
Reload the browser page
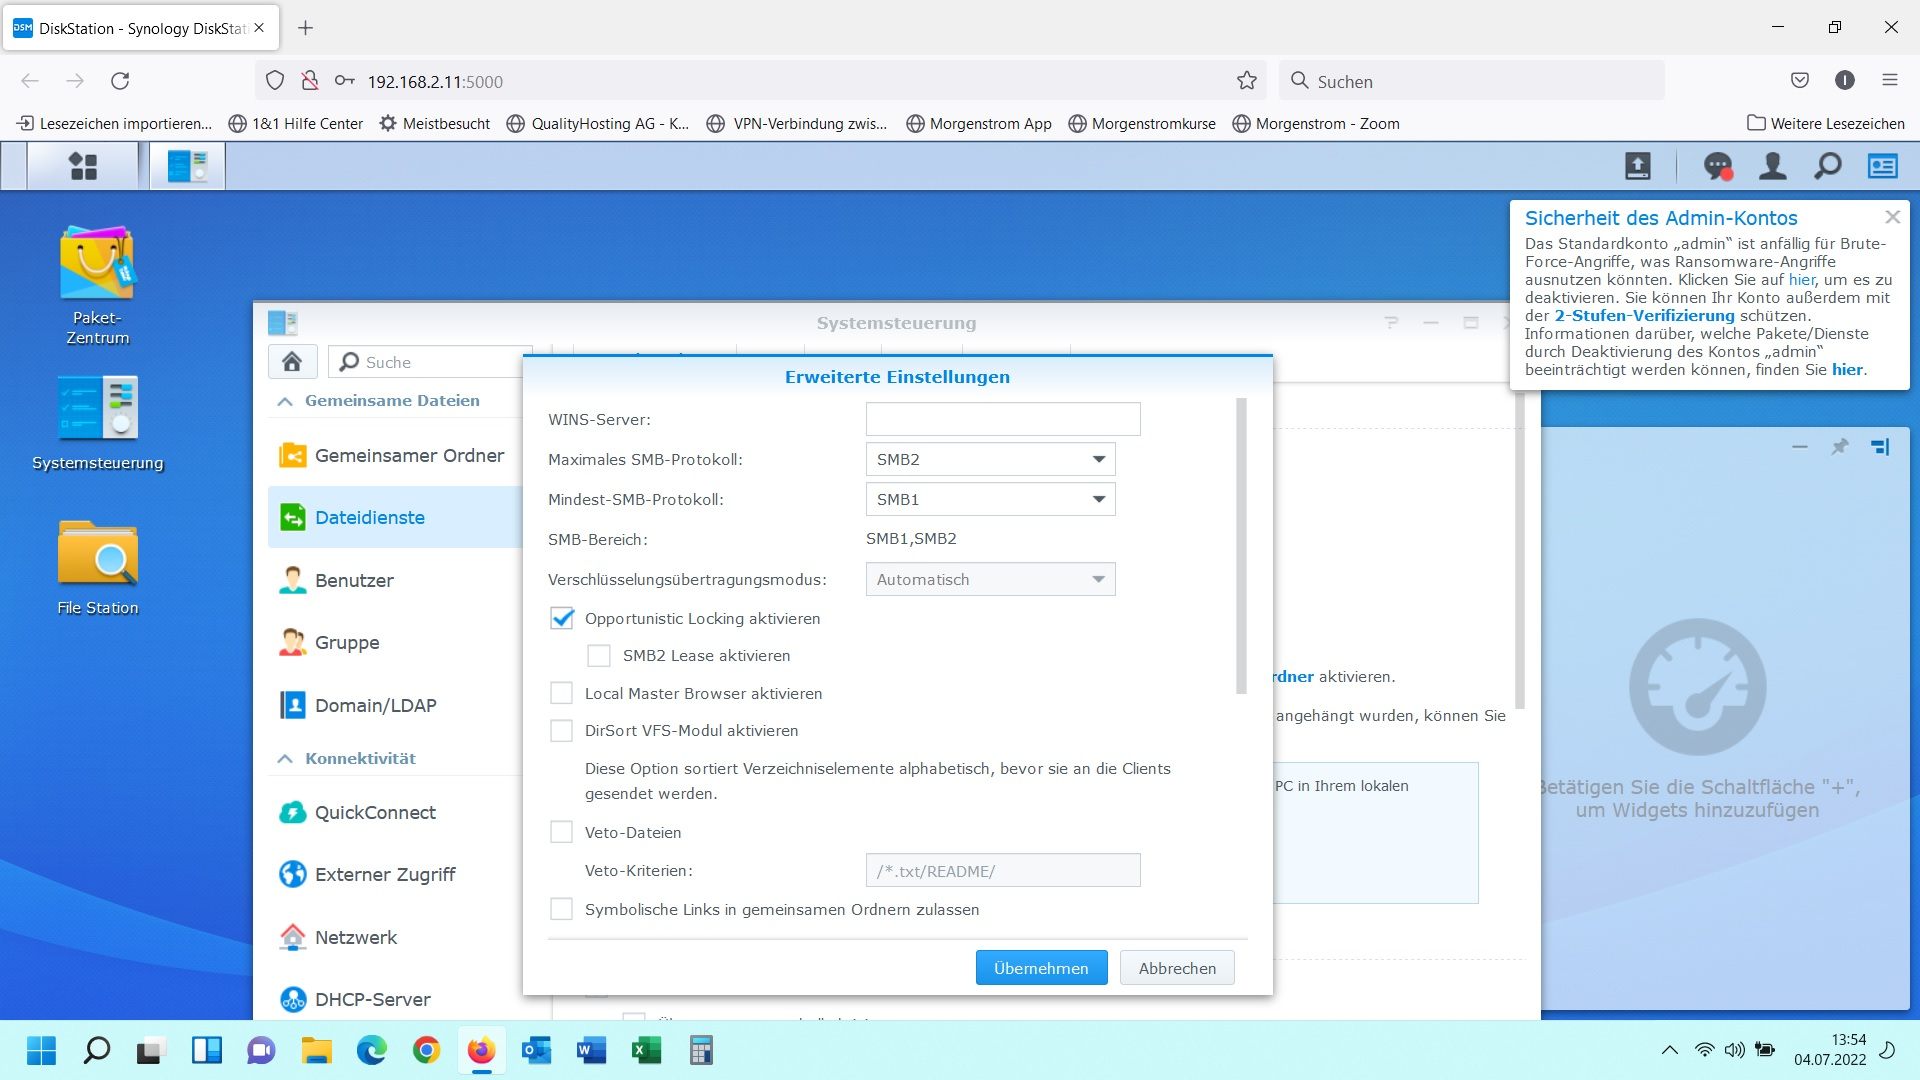tap(120, 81)
